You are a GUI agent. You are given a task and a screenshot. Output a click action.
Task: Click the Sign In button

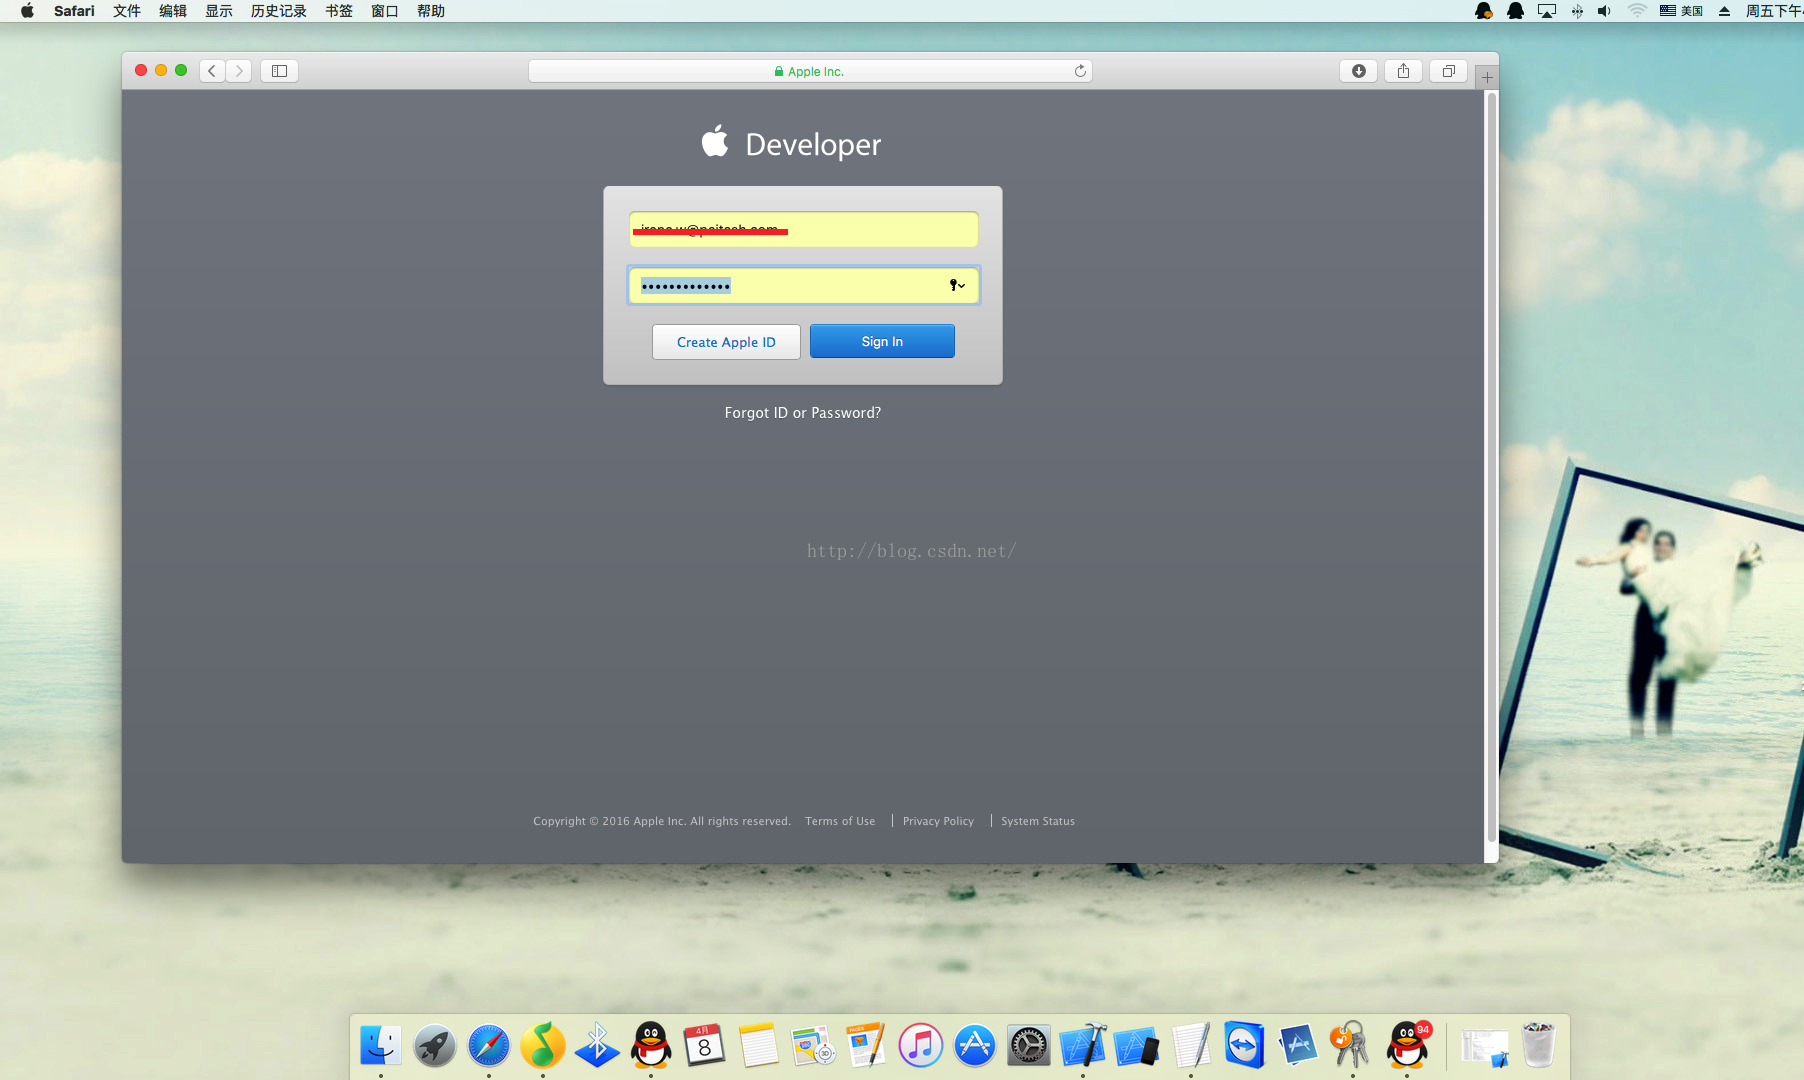pyautogui.click(x=882, y=341)
